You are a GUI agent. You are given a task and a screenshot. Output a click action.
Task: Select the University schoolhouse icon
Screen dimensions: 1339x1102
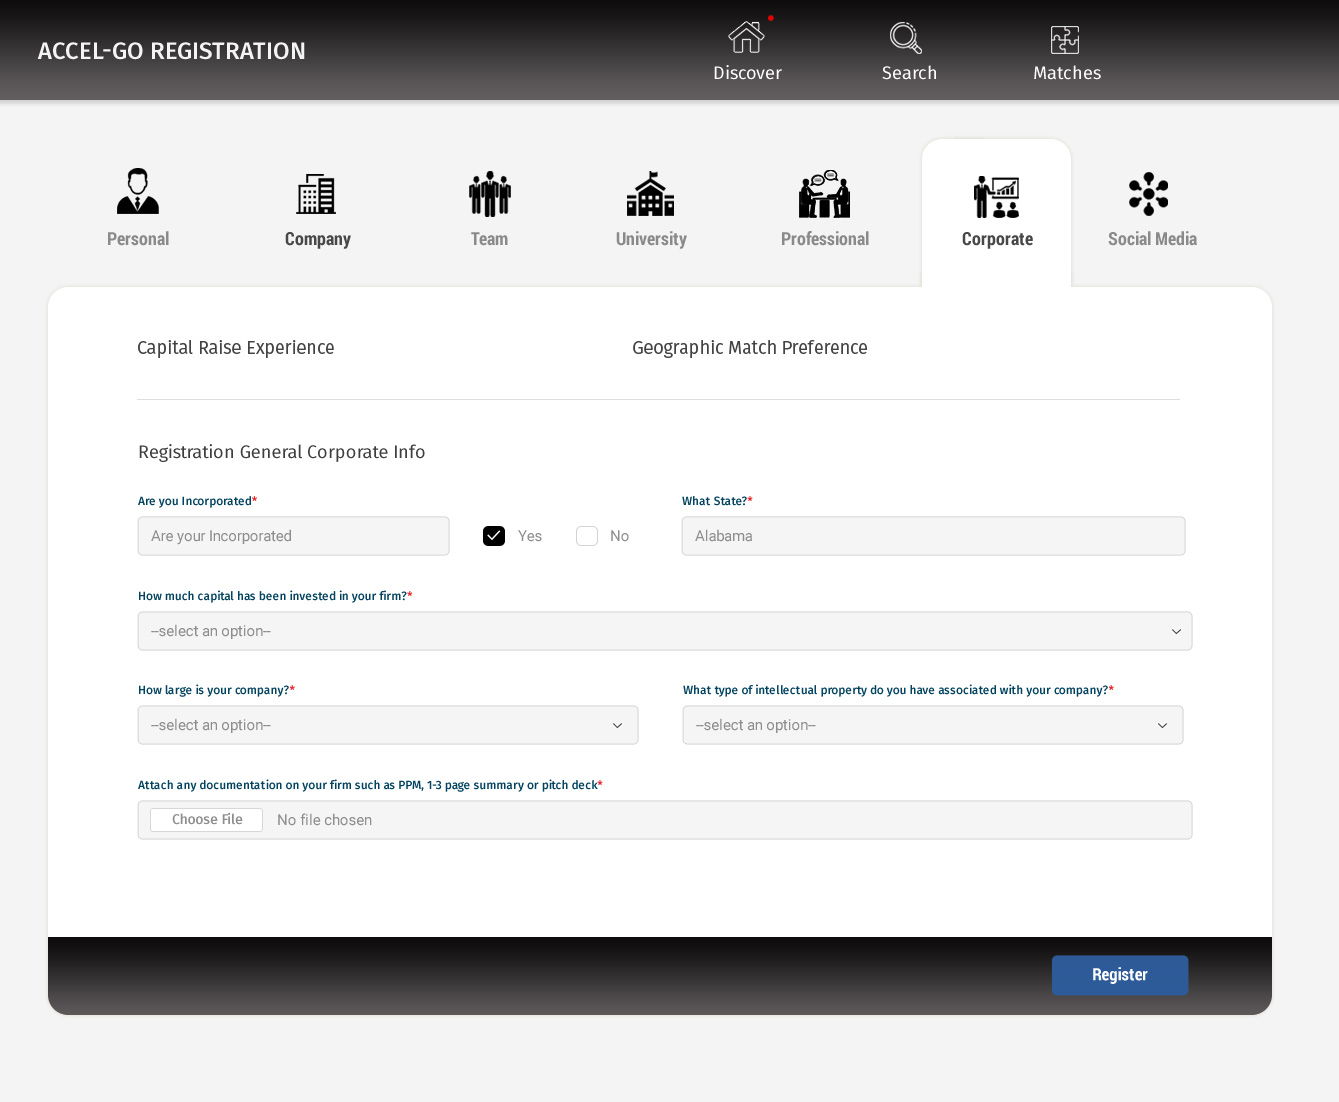650,194
